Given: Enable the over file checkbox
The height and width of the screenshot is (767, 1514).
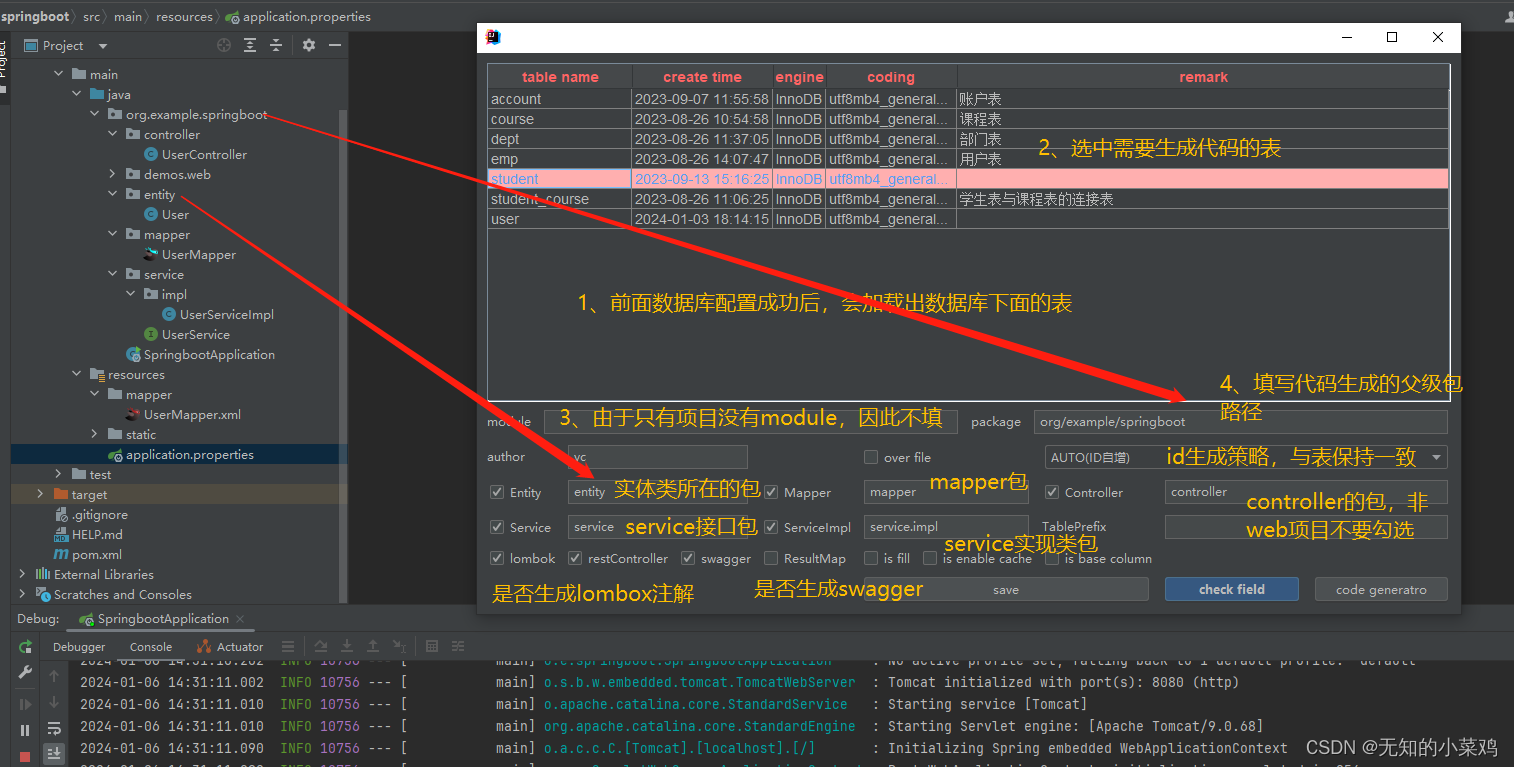Looking at the screenshot, I should (x=871, y=457).
